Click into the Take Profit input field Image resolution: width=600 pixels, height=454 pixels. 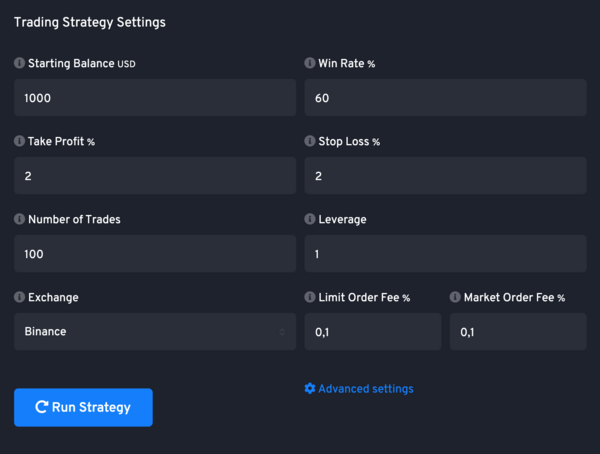155,176
